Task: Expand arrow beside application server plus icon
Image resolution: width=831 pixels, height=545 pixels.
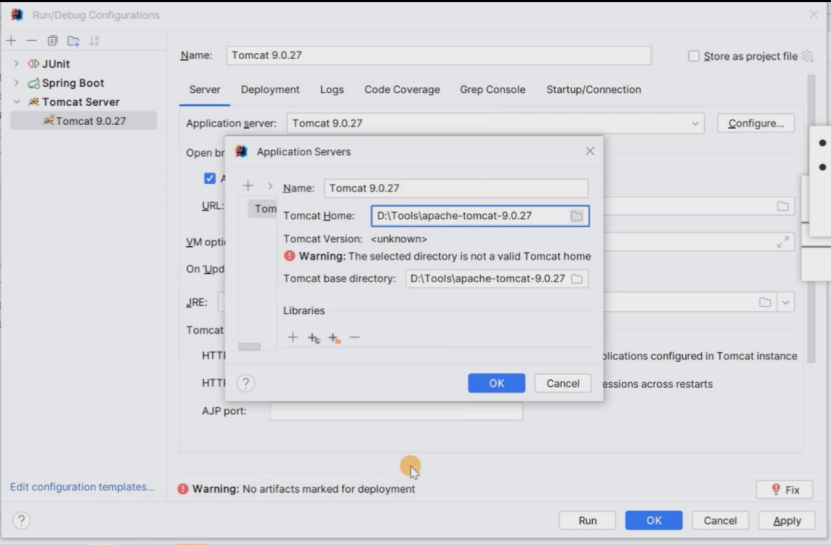Action: [270, 186]
